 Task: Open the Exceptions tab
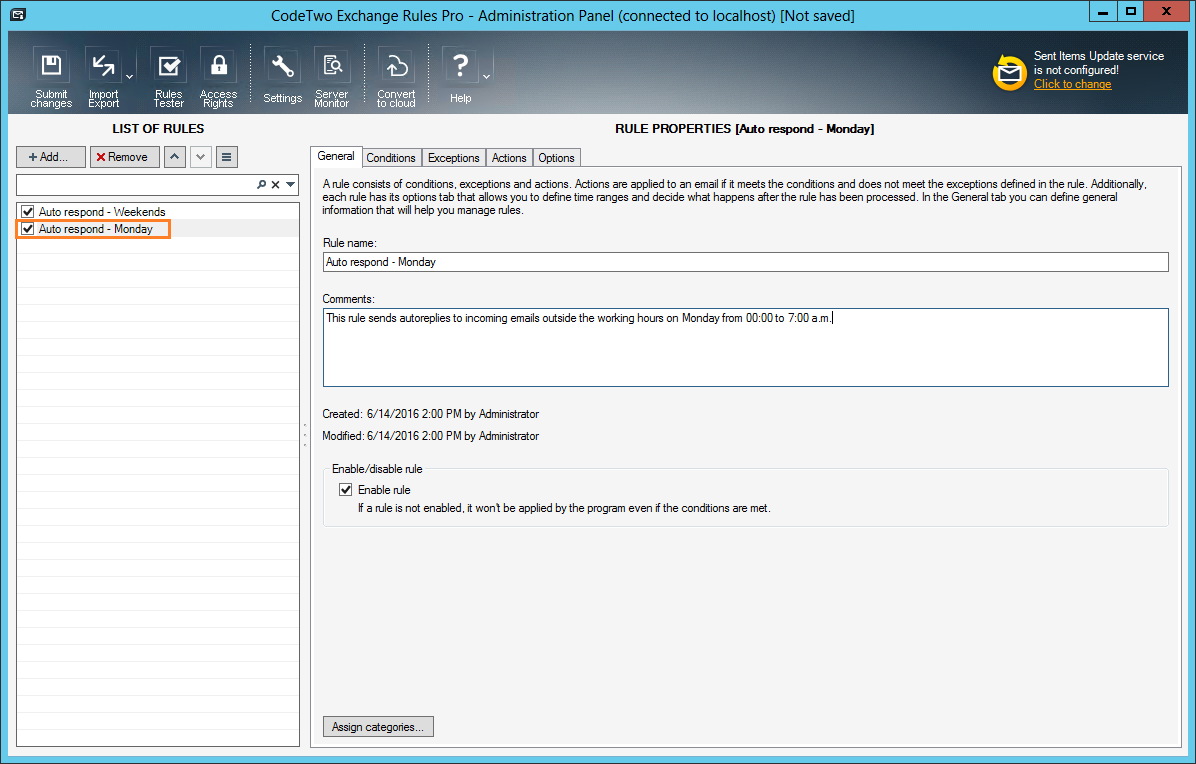click(453, 158)
